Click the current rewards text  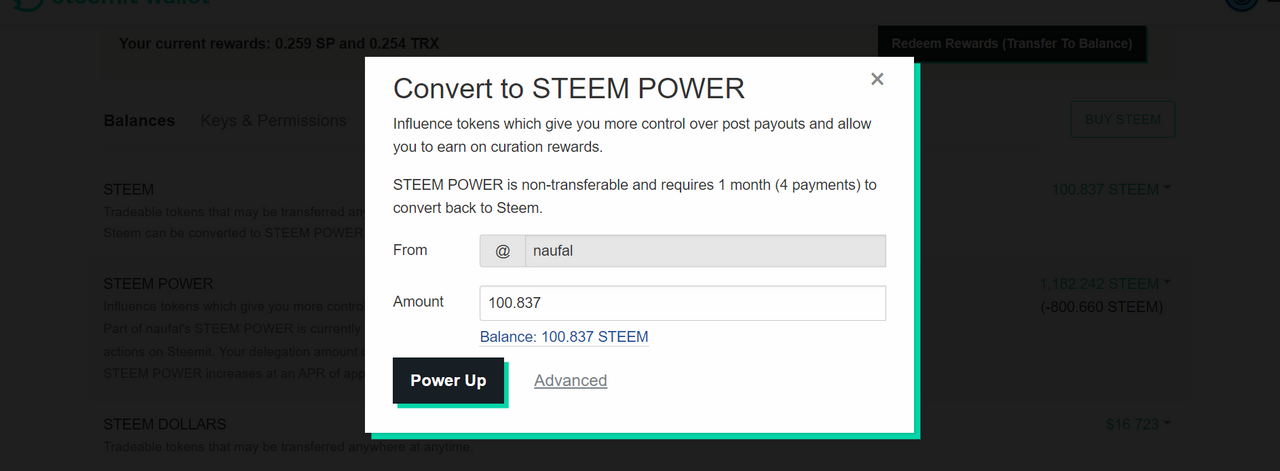(x=279, y=44)
